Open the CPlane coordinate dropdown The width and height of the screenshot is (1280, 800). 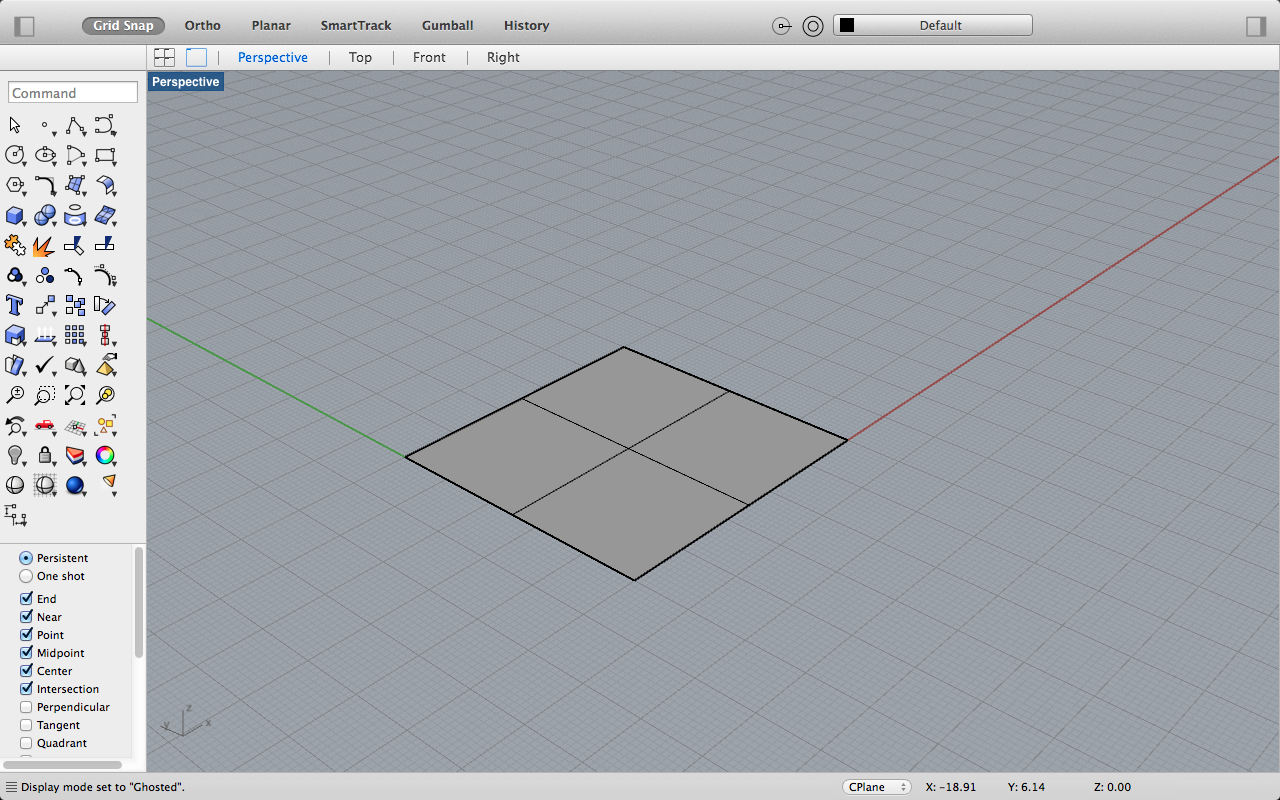876,787
